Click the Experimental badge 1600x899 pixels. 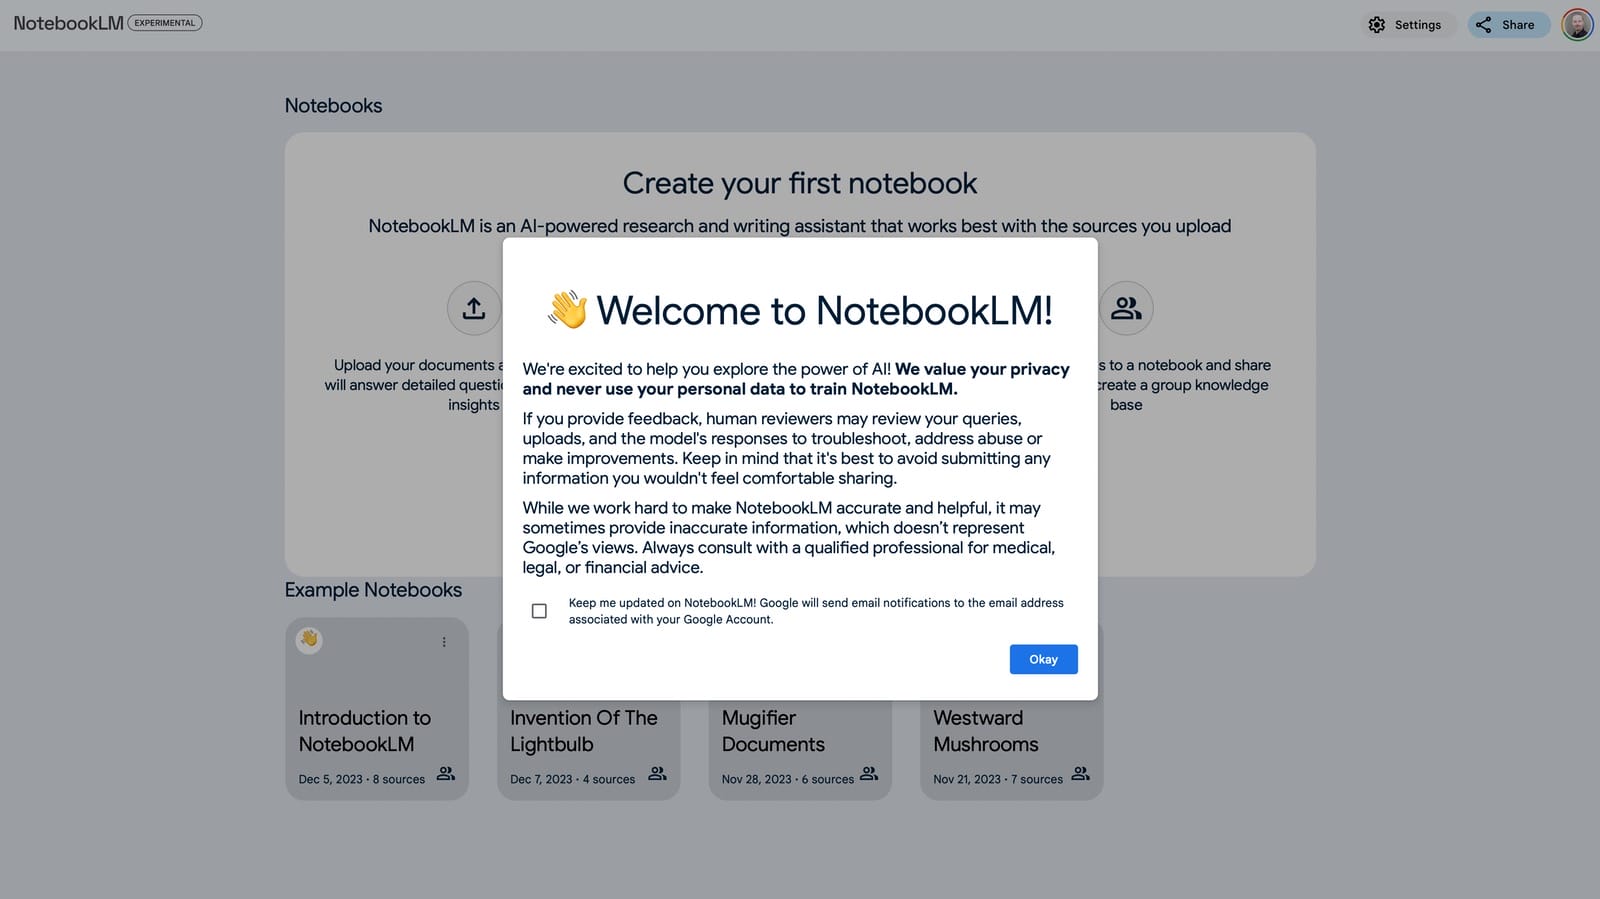[x=165, y=23]
